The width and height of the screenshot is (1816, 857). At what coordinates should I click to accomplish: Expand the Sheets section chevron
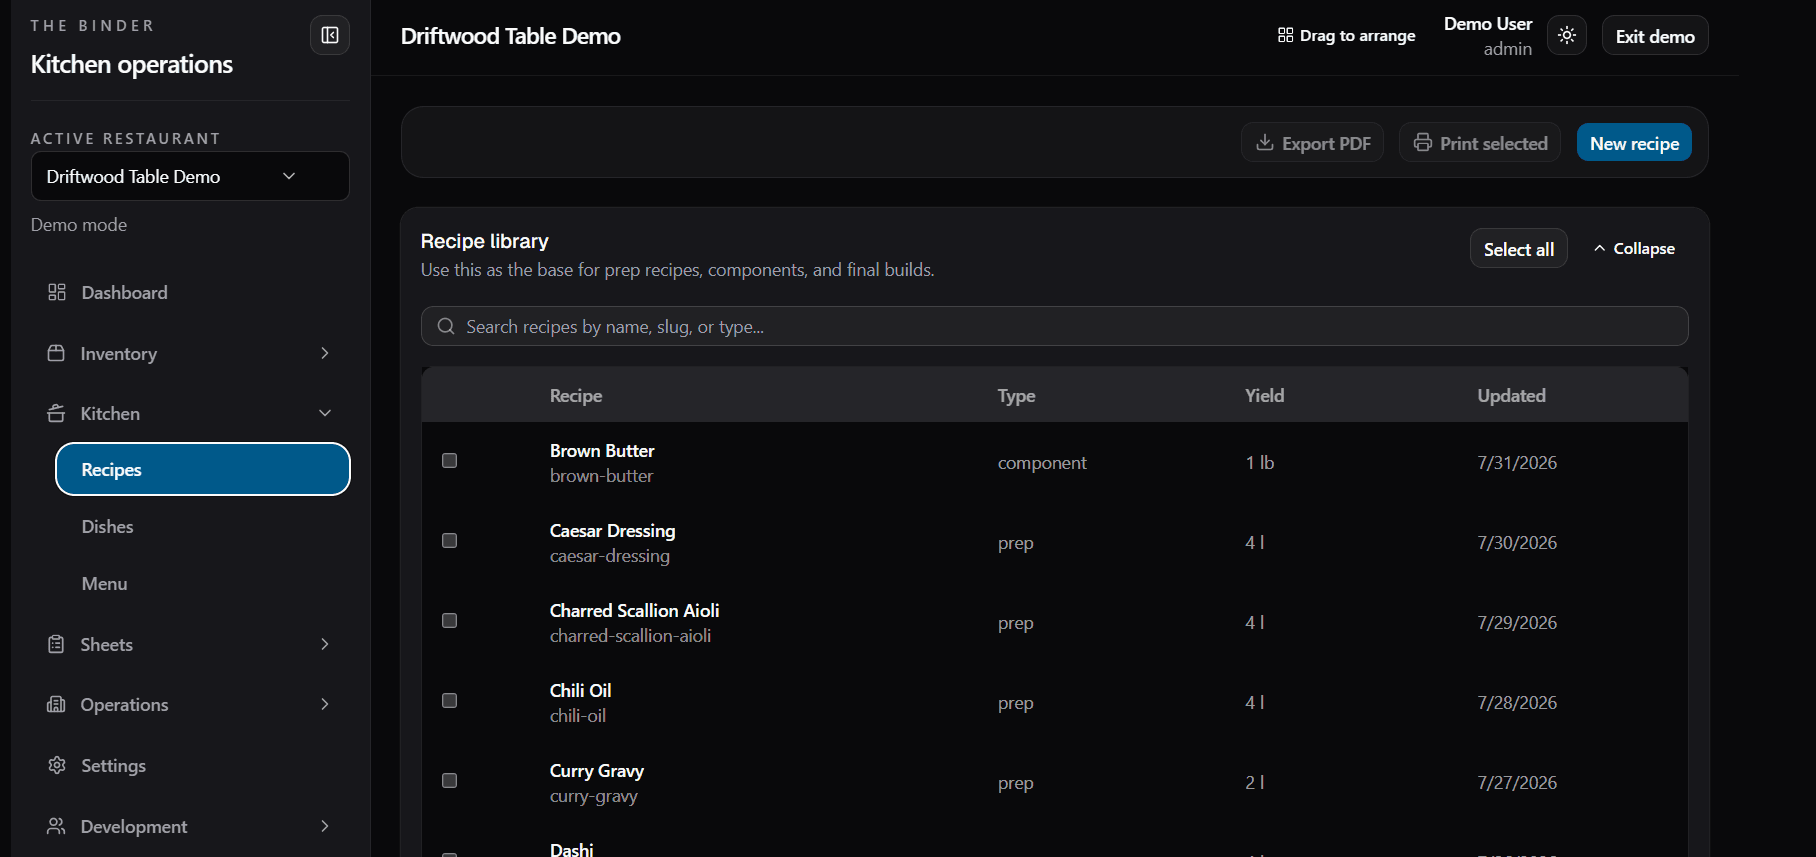325,644
